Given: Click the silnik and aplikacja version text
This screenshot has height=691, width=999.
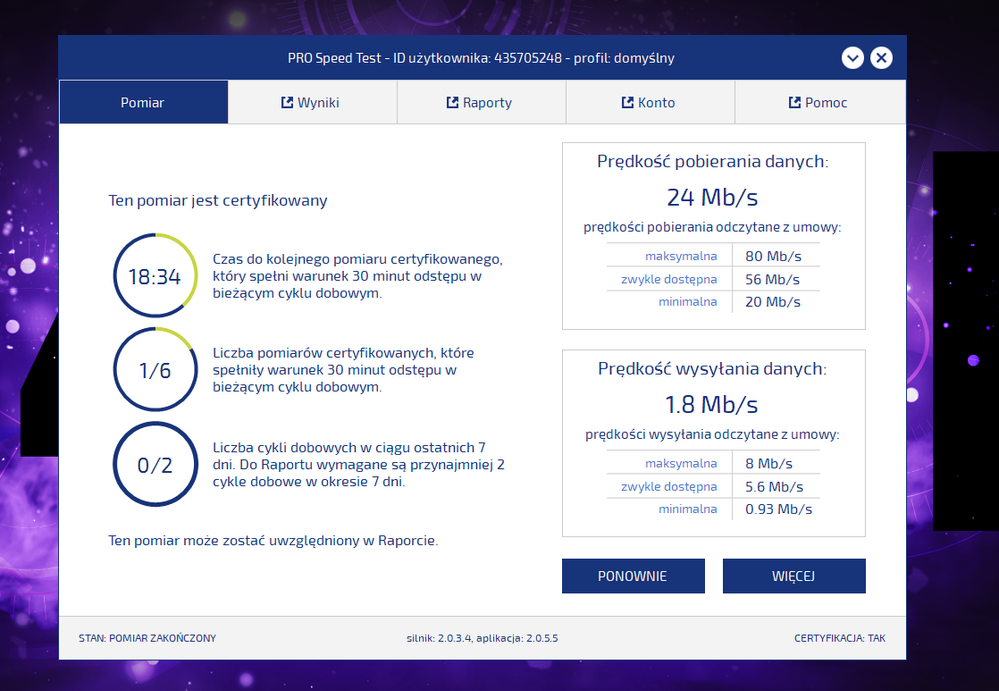Looking at the screenshot, I should click(x=482, y=638).
